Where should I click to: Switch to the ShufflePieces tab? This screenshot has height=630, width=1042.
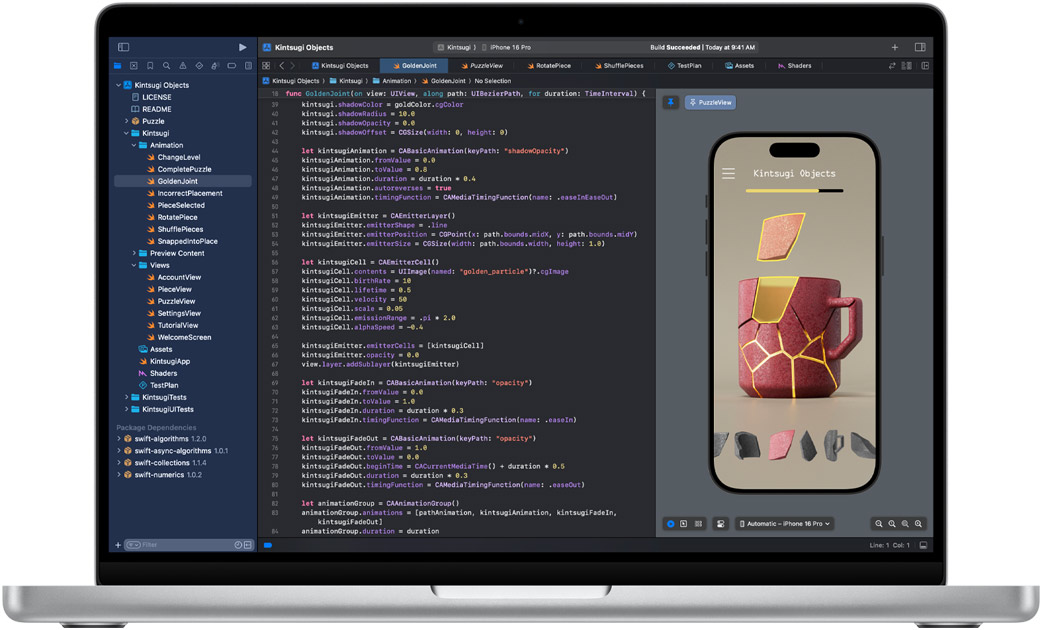click(x=618, y=66)
